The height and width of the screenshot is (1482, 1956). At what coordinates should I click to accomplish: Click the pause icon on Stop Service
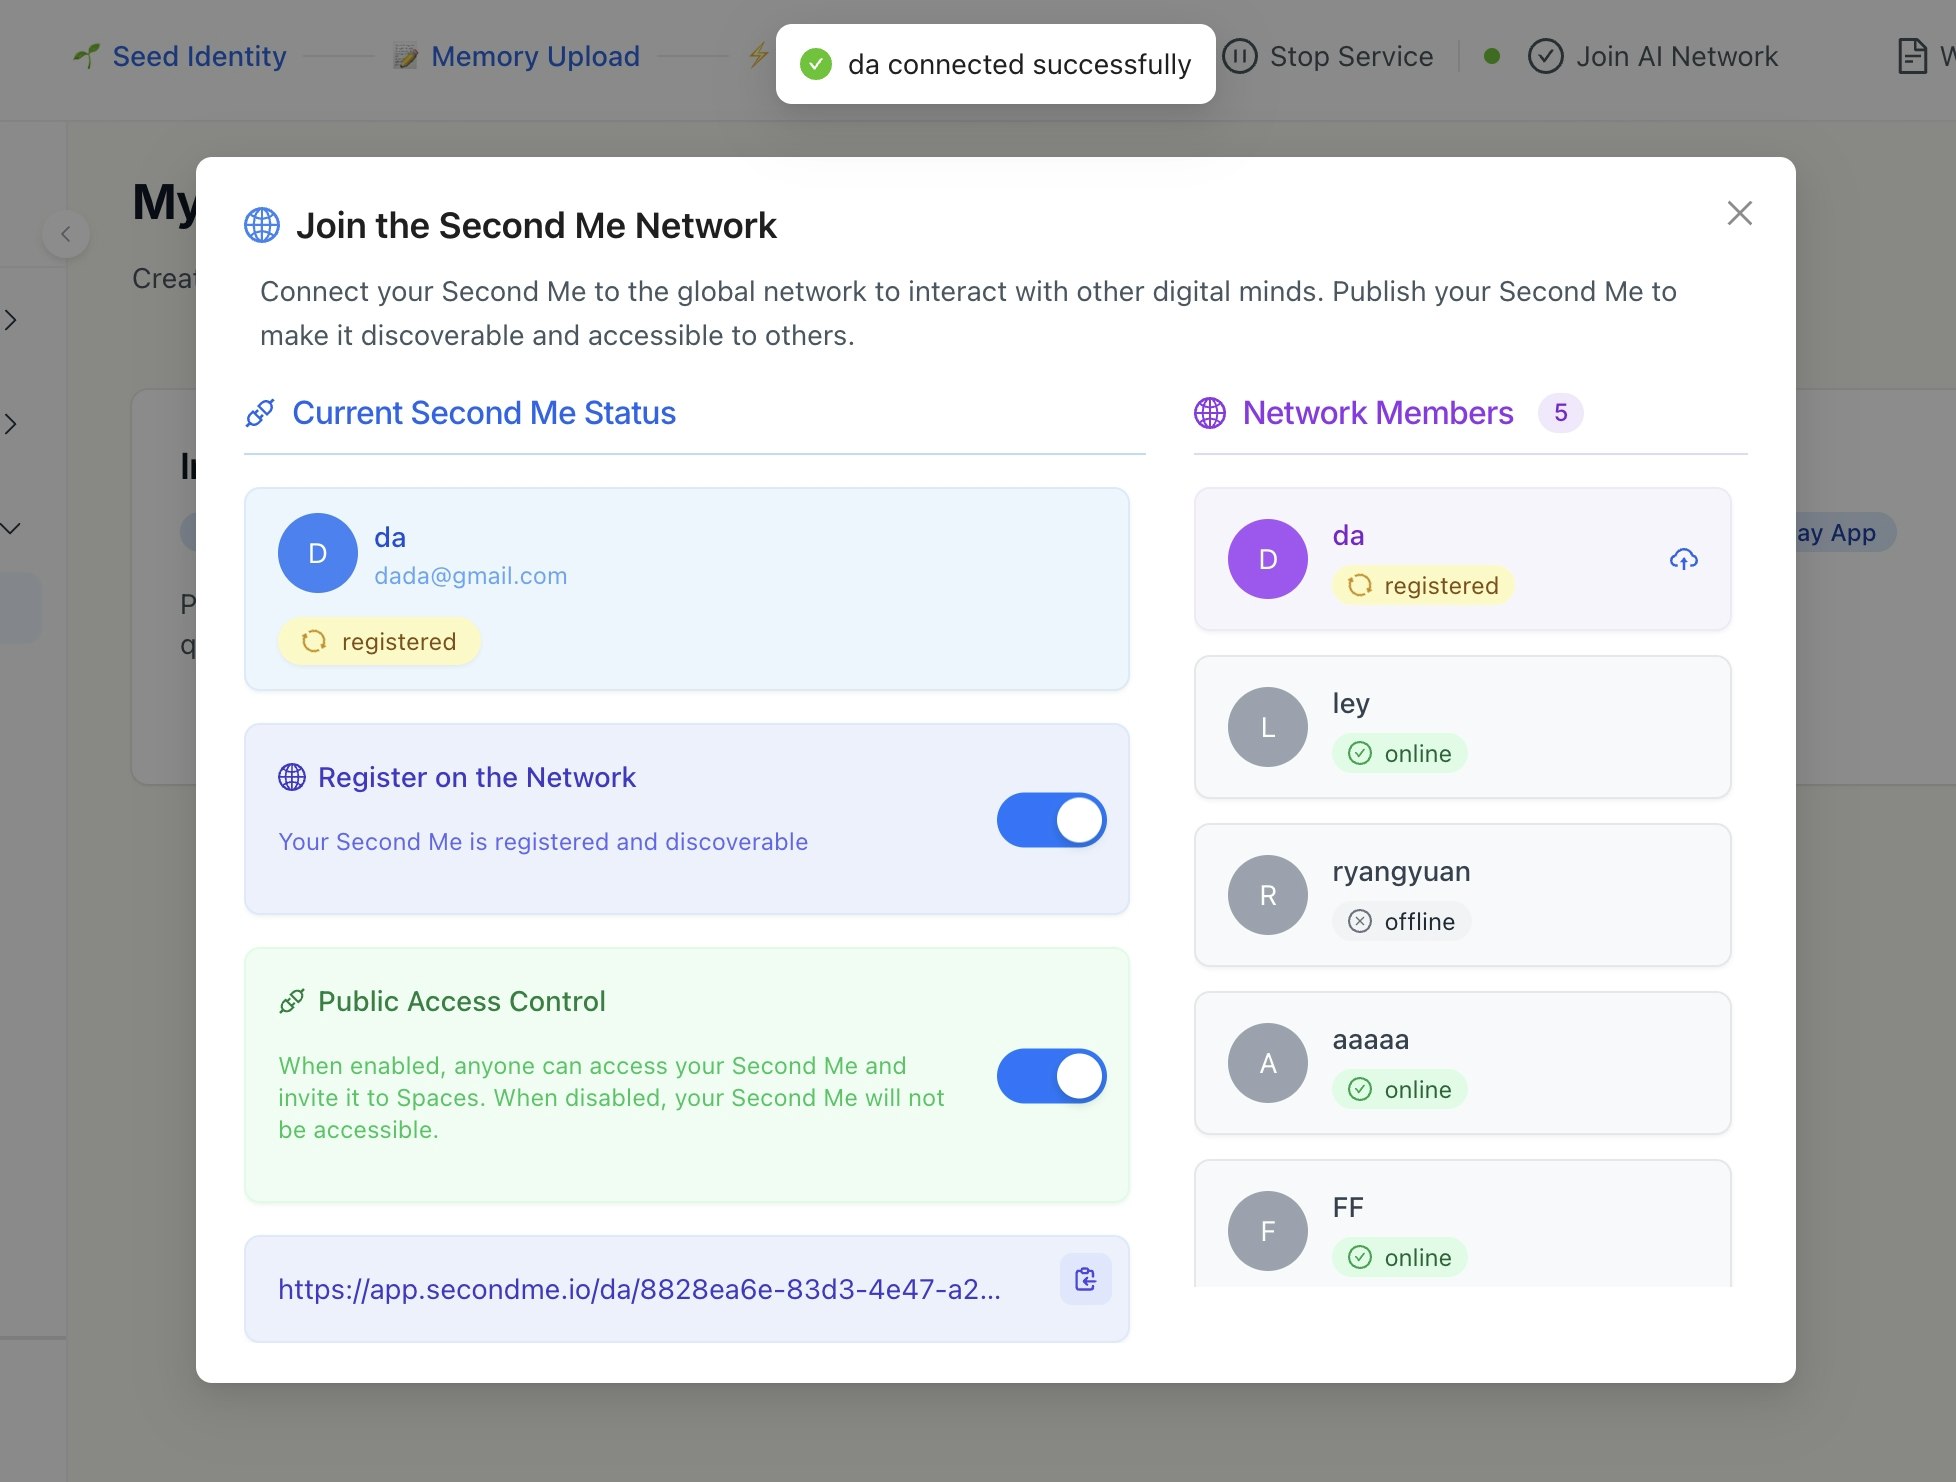click(1240, 56)
